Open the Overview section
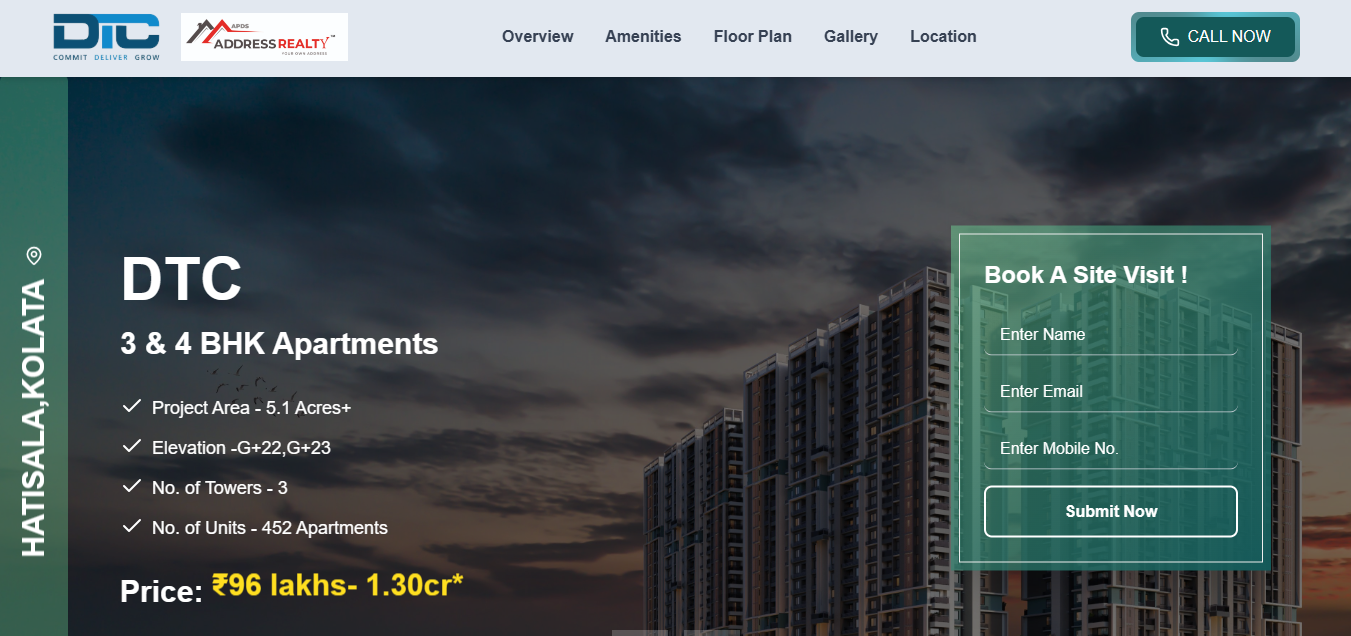Viewport: 1351px width, 636px height. point(537,37)
